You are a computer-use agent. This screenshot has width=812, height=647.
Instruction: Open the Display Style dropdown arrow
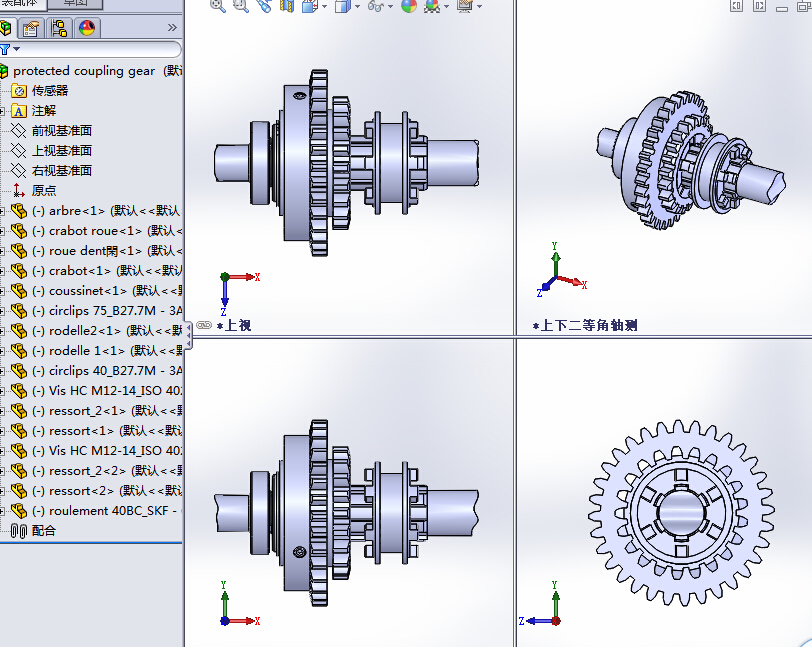click(x=357, y=7)
